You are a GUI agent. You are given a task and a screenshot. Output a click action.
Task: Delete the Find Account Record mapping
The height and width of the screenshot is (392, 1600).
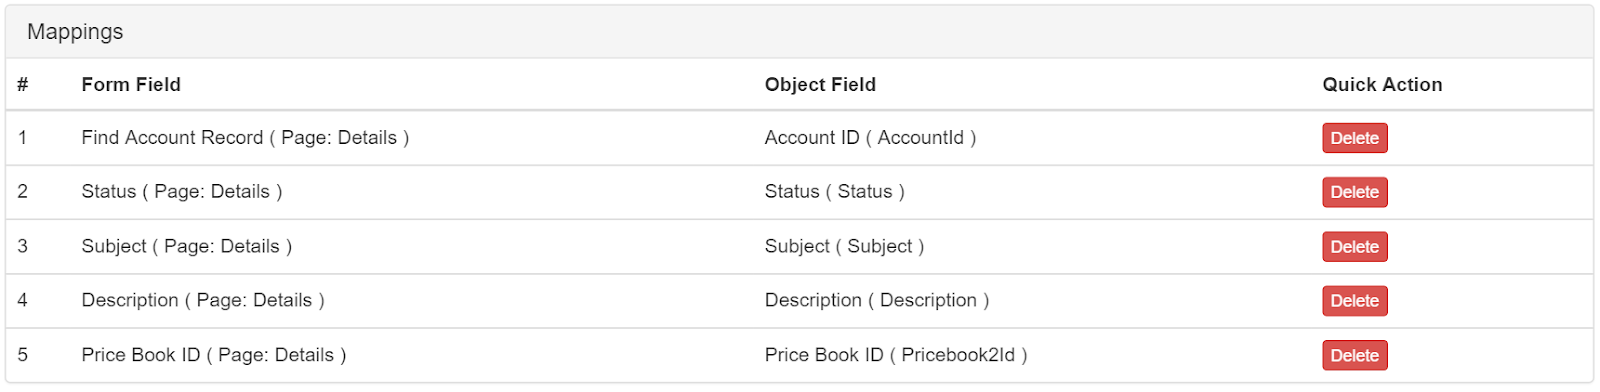(x=1354, y=138)
